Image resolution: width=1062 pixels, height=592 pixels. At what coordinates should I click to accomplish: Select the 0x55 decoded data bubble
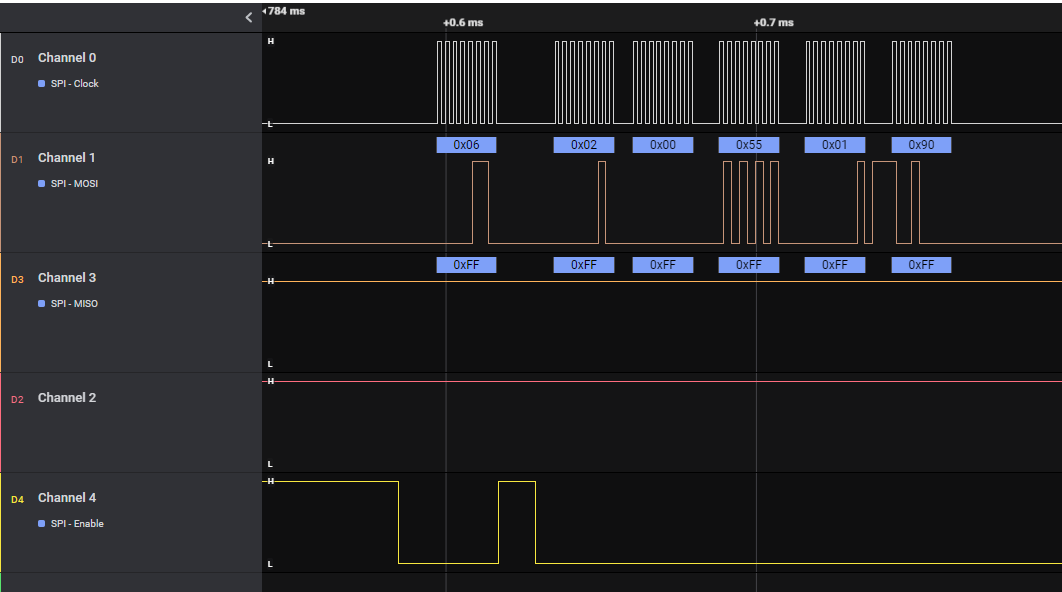[x=748, y=145]
